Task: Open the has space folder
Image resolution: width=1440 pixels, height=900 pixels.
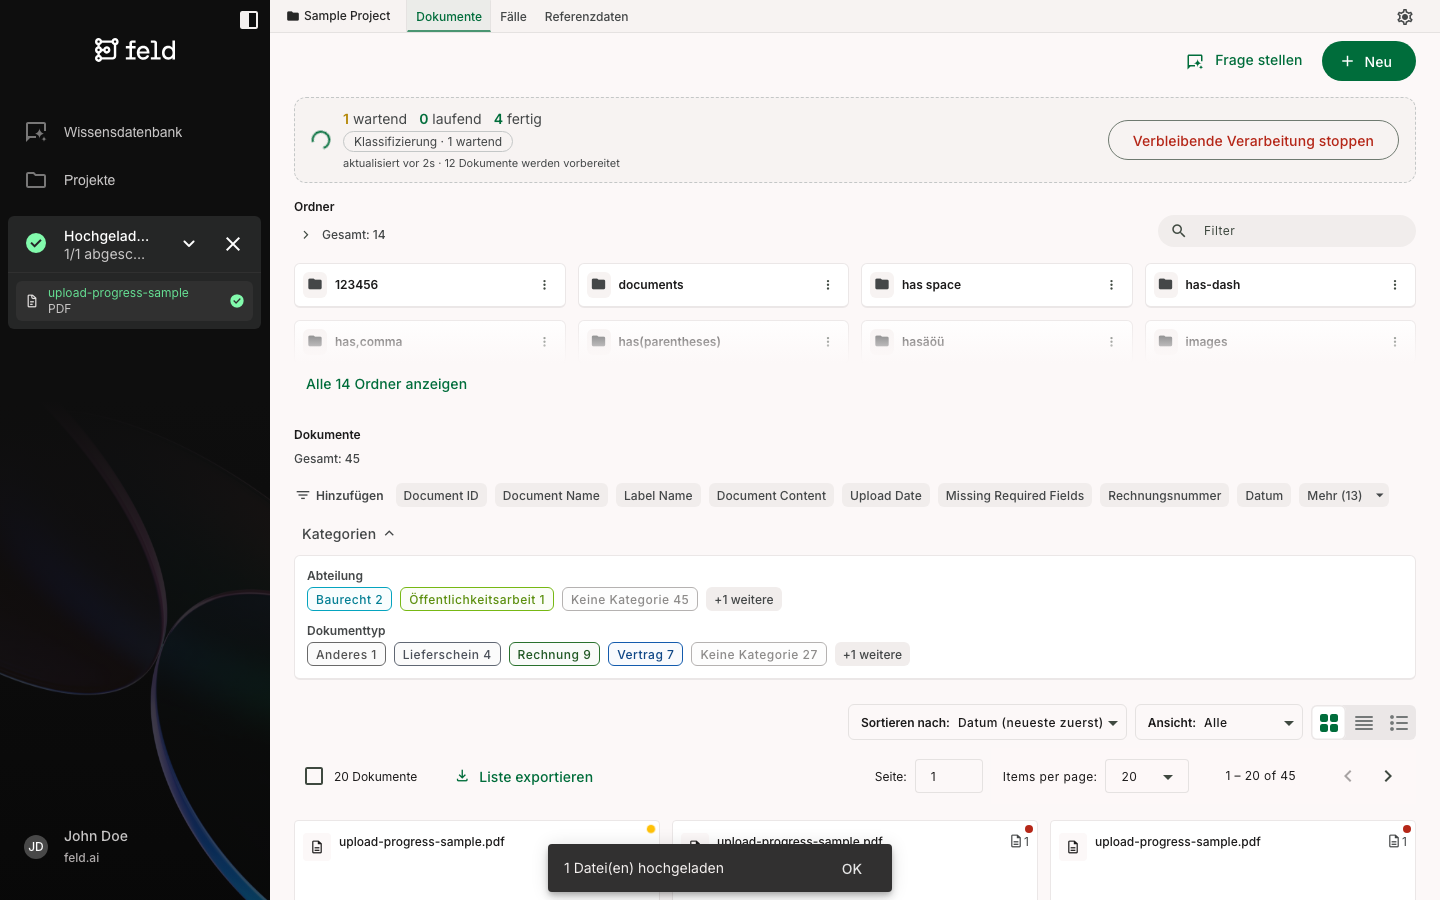Action: pos(996,285)
